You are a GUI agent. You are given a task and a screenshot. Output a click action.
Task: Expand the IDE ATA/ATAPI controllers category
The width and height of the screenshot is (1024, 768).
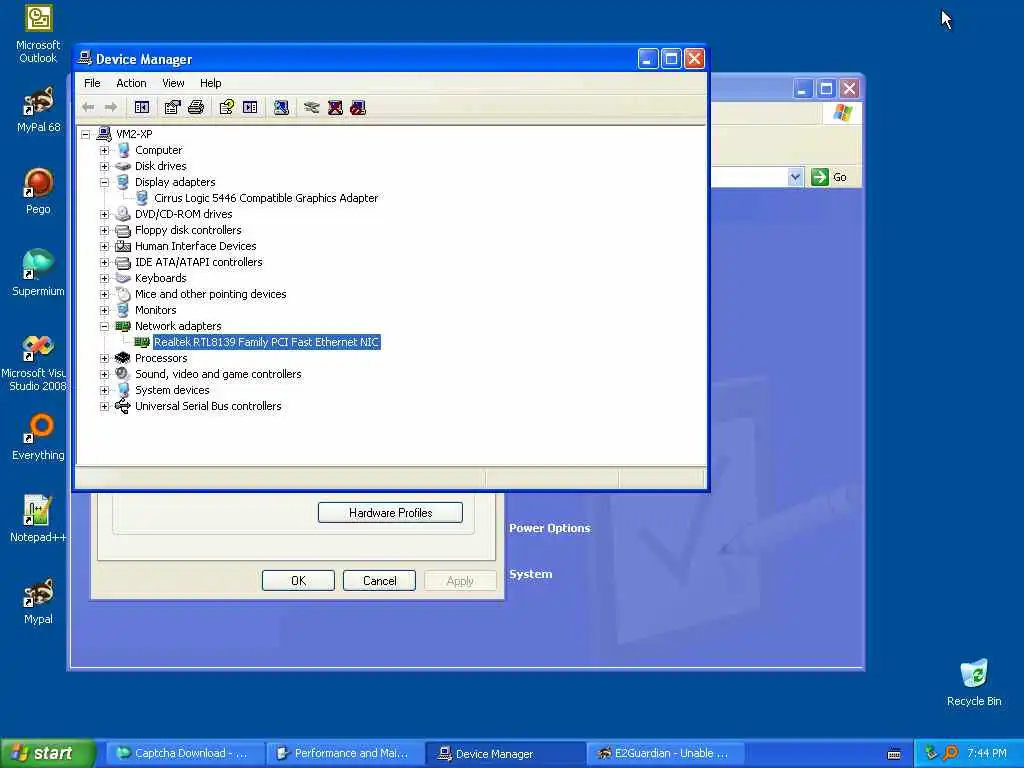click(104, 263)
